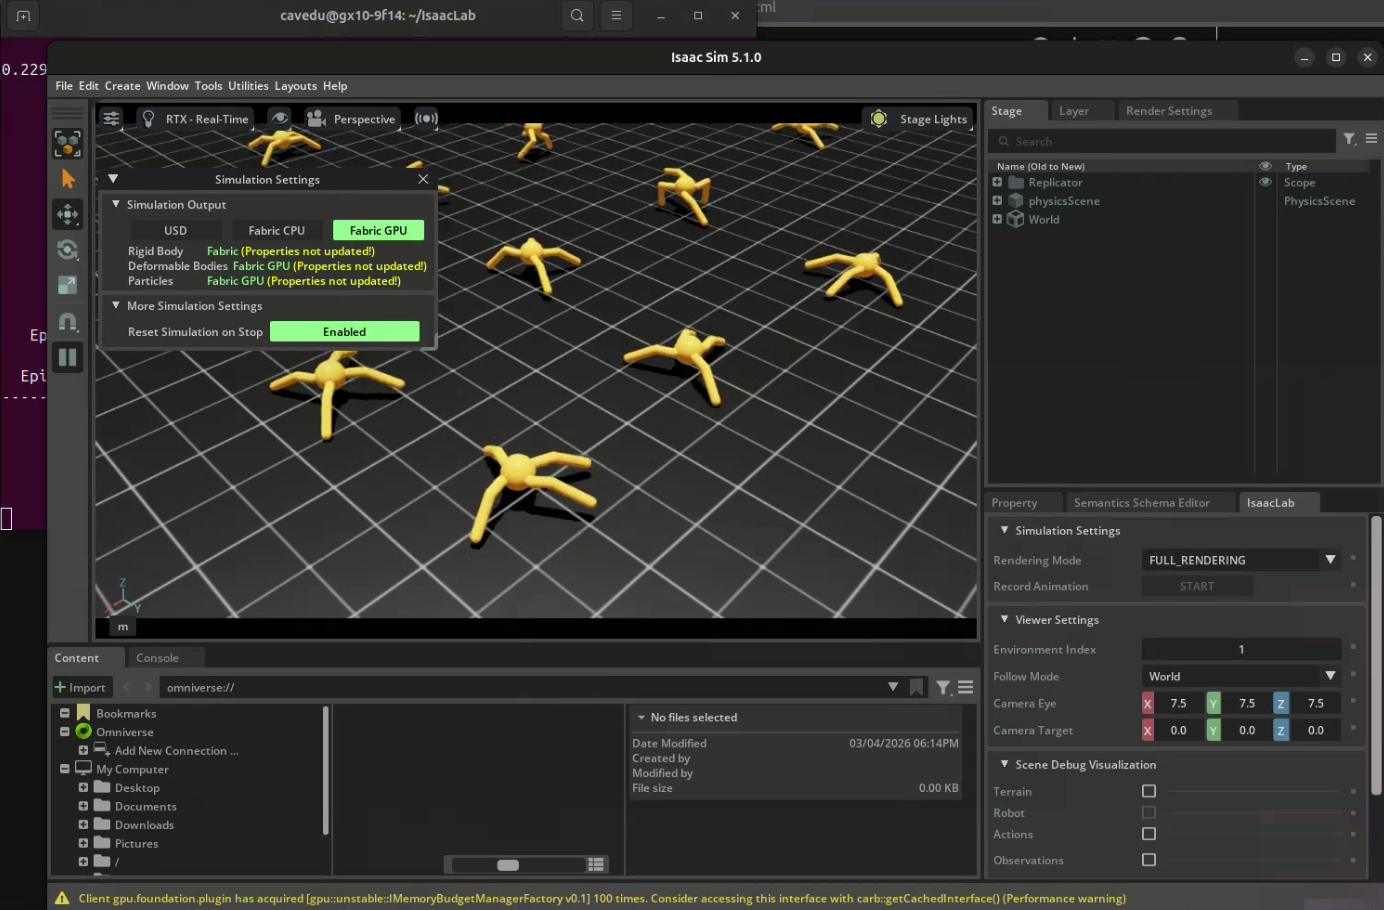Open the Utilities menu

tap(248, 86)
